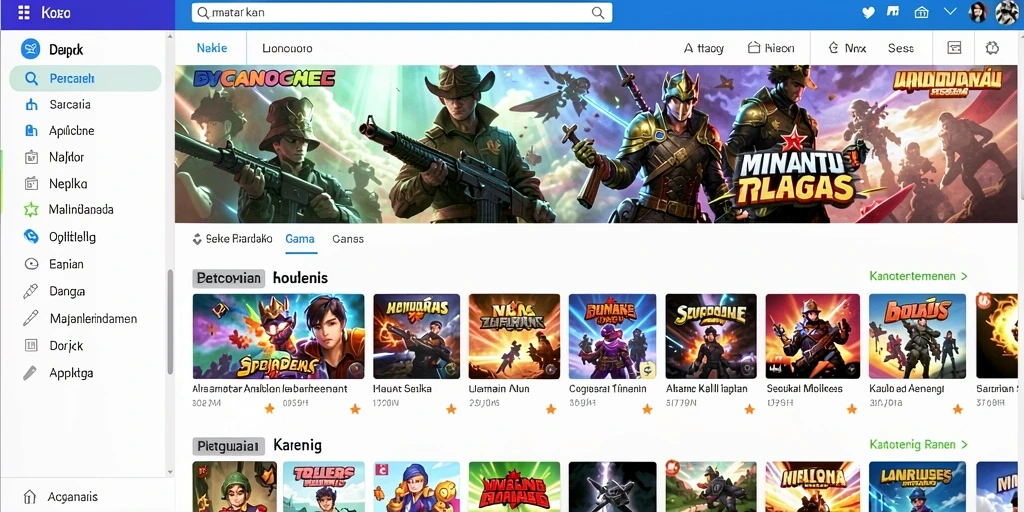1024x512 pixels.
Task: Open the Seoukal Moilcees game thumbnail
Action: 812,336
